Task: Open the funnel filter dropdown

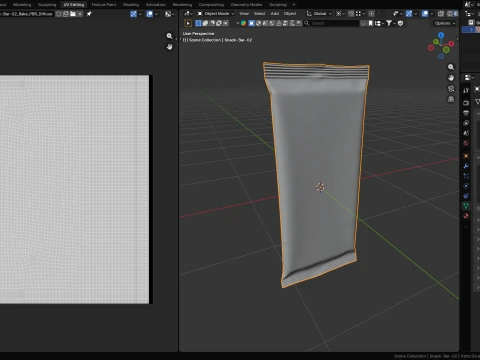Action: pyautogui.click(x=390, y=23)
